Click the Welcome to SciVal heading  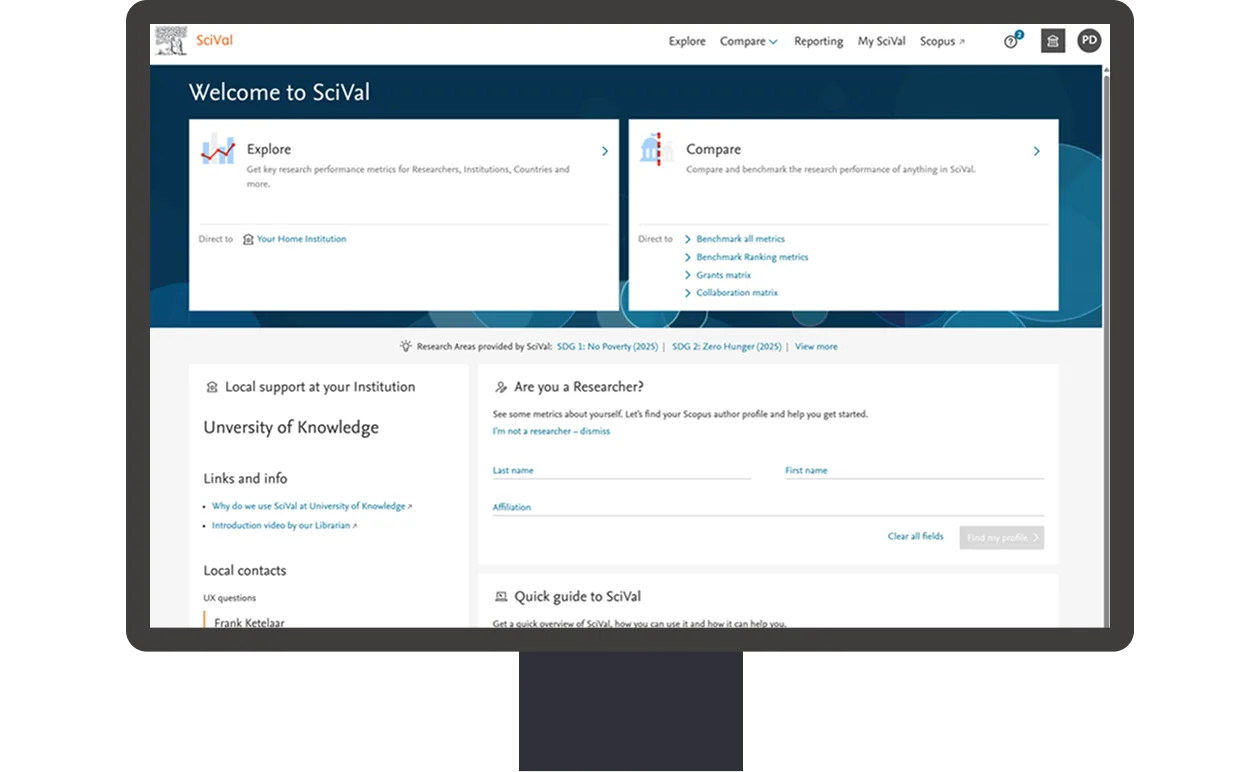tap(279, 92)
